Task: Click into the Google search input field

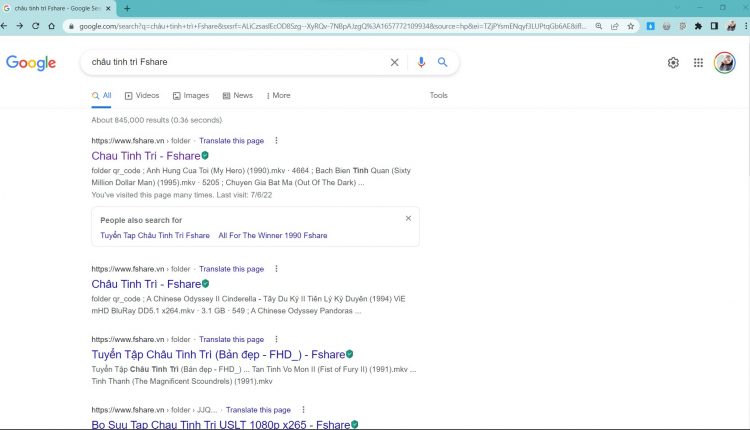Action: tap(237, 62)
